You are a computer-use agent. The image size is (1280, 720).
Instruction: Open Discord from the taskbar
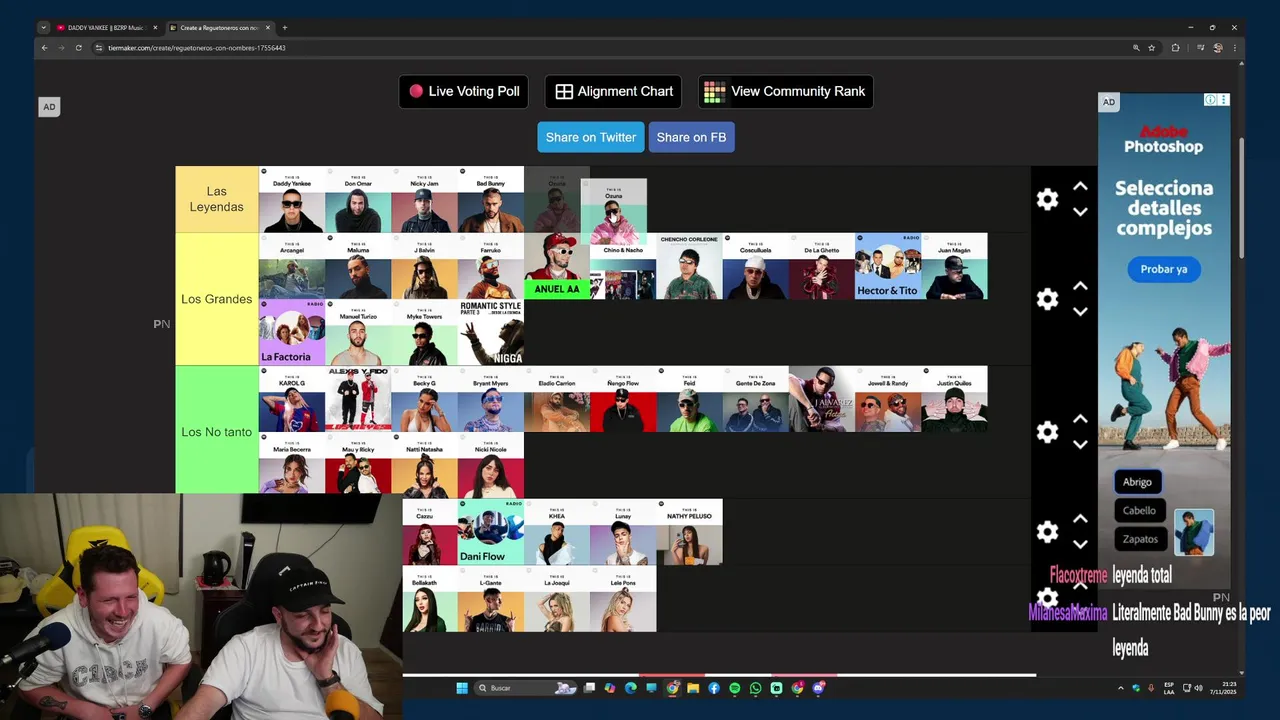click(819, 688)
